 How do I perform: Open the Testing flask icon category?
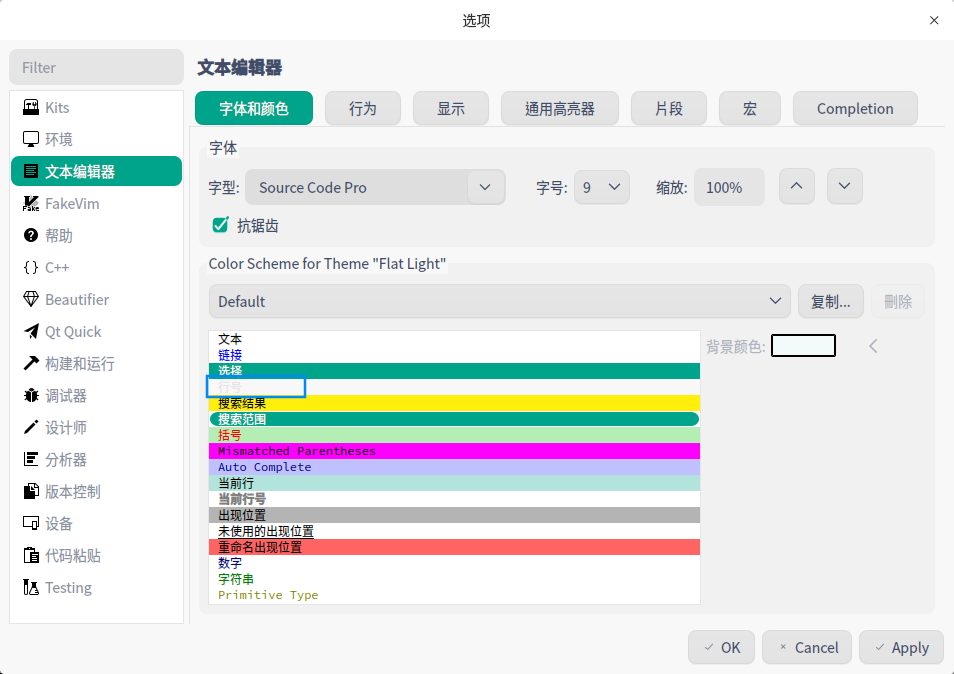tap(31, 588)
